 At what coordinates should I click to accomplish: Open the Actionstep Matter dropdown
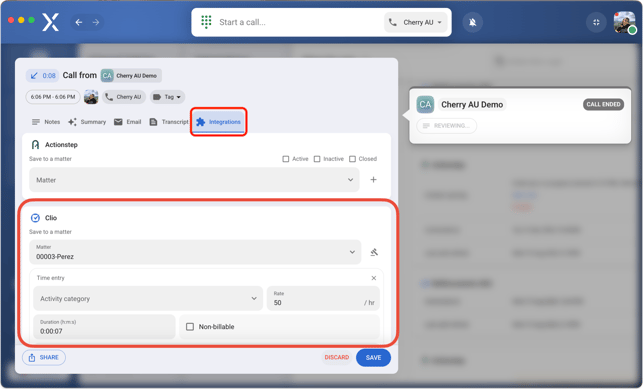point(194,180)
